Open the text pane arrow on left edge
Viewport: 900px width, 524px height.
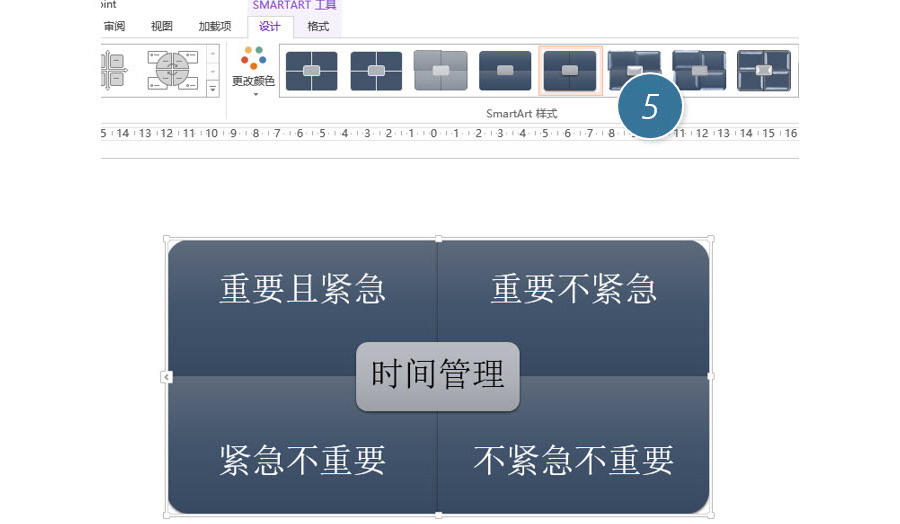(x=166, y=377)
